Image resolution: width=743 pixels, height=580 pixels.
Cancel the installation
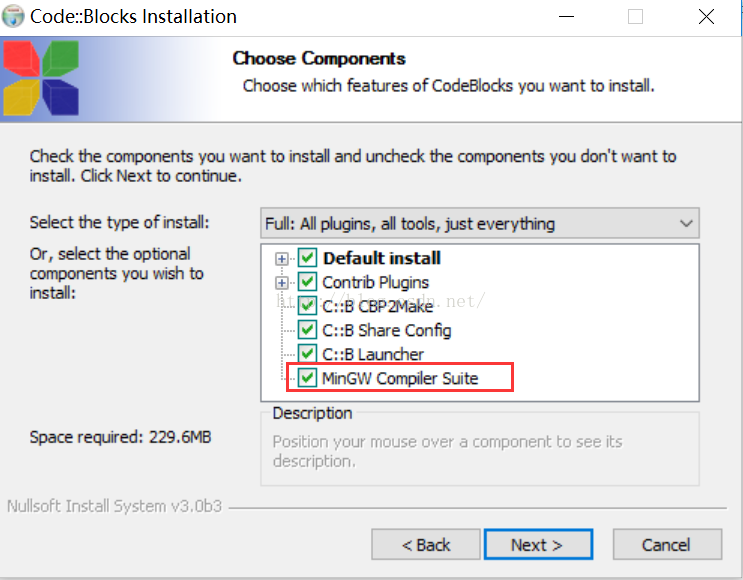click(x=667, y=544)
